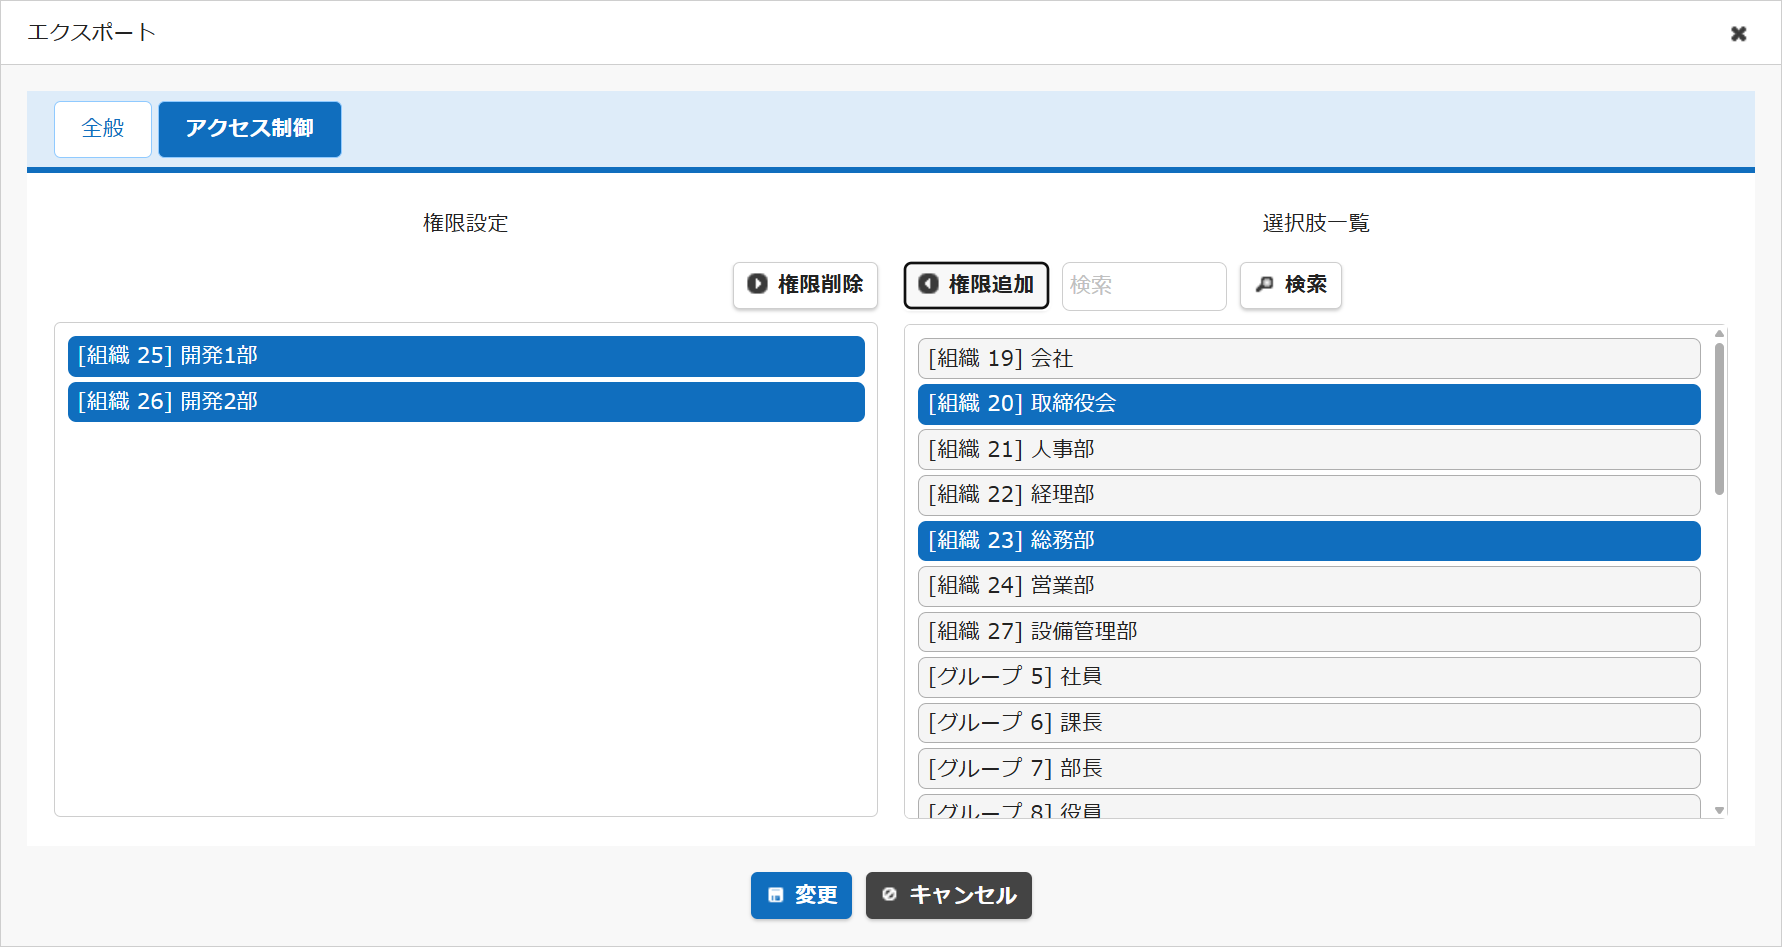
Task: Click the 検索 button with magnifier icon
Action: (1290, 285)
